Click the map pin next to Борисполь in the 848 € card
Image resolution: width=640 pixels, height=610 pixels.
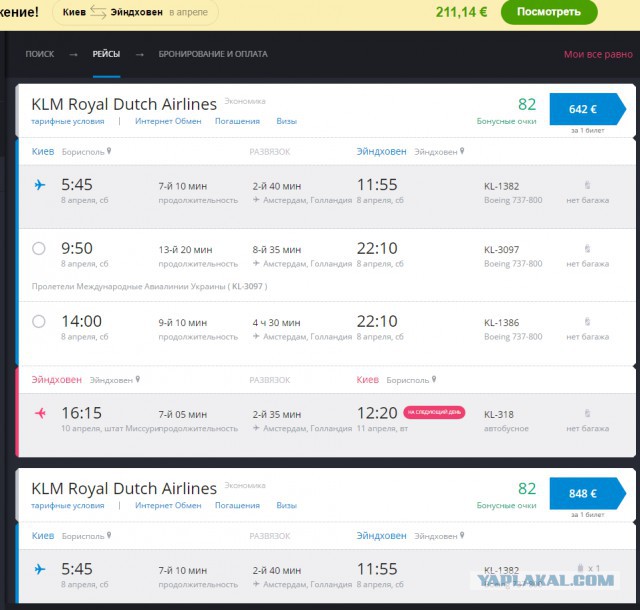pyautogui.click(x=109, y=535)
